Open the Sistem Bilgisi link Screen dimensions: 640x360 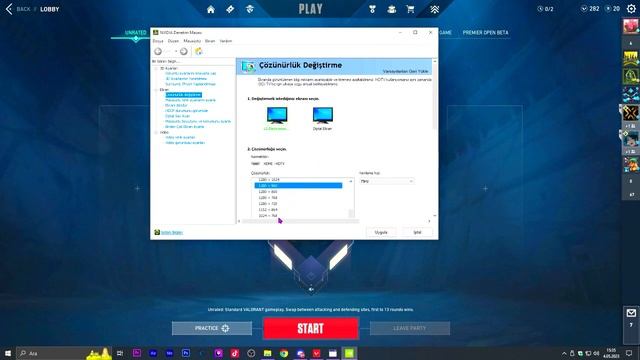(x=172, y=233)
